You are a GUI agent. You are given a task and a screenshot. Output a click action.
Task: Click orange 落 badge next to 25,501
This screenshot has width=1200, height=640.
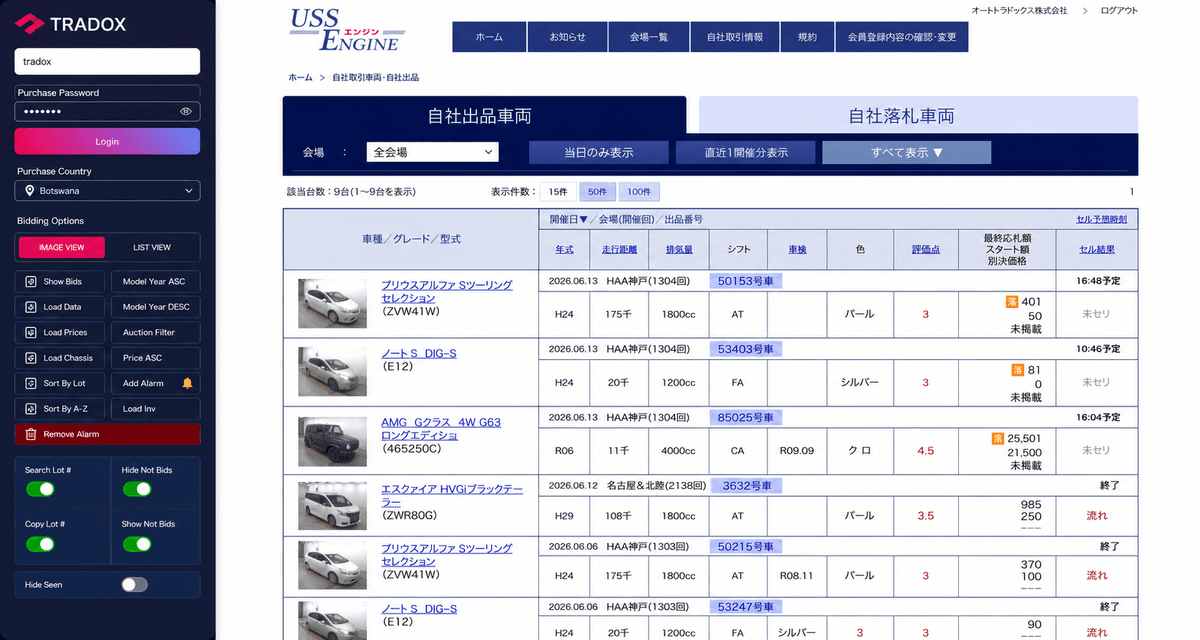pos(997,438)
